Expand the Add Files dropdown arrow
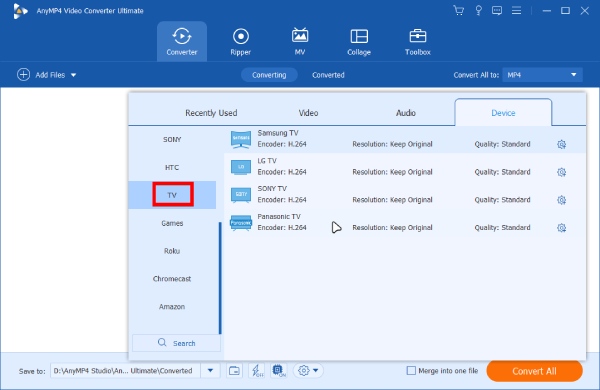This screenshot has width=600, height=390. tap(73, 75)
